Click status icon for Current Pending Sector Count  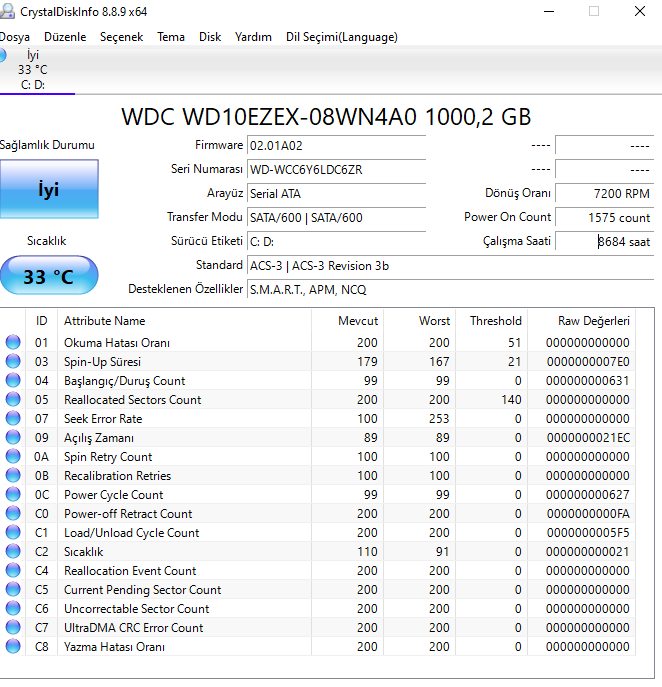pyautogui.click(x=13, y=589)
